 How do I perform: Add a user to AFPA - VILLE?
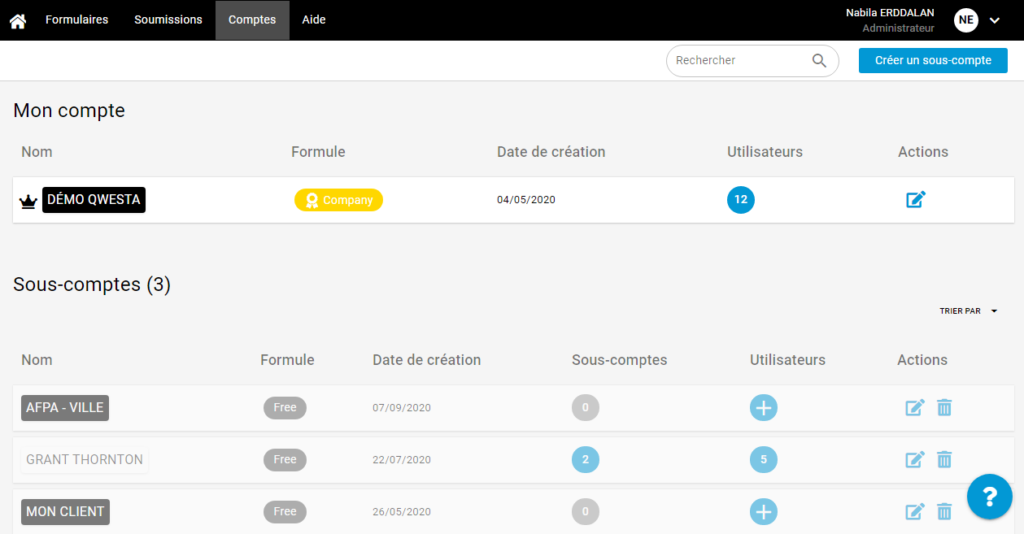(x=763, y=407)
